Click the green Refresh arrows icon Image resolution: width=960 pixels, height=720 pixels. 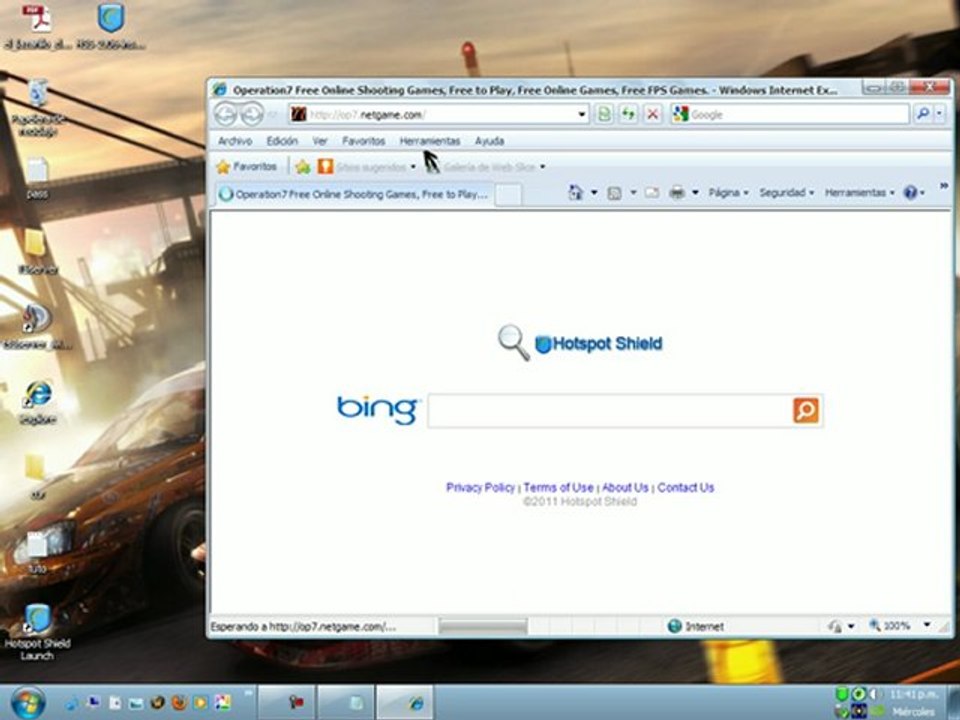pyautogui.click(x=628, y=114)
